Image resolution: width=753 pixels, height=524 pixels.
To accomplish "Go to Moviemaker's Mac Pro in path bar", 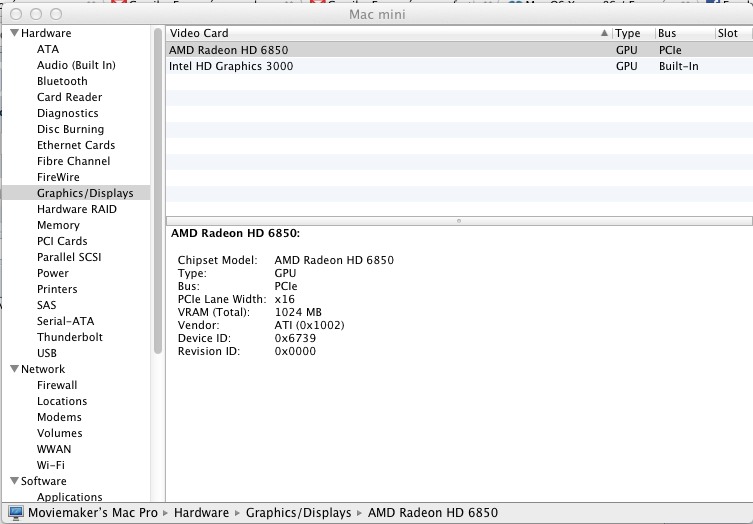I will [x=93, y=512].
